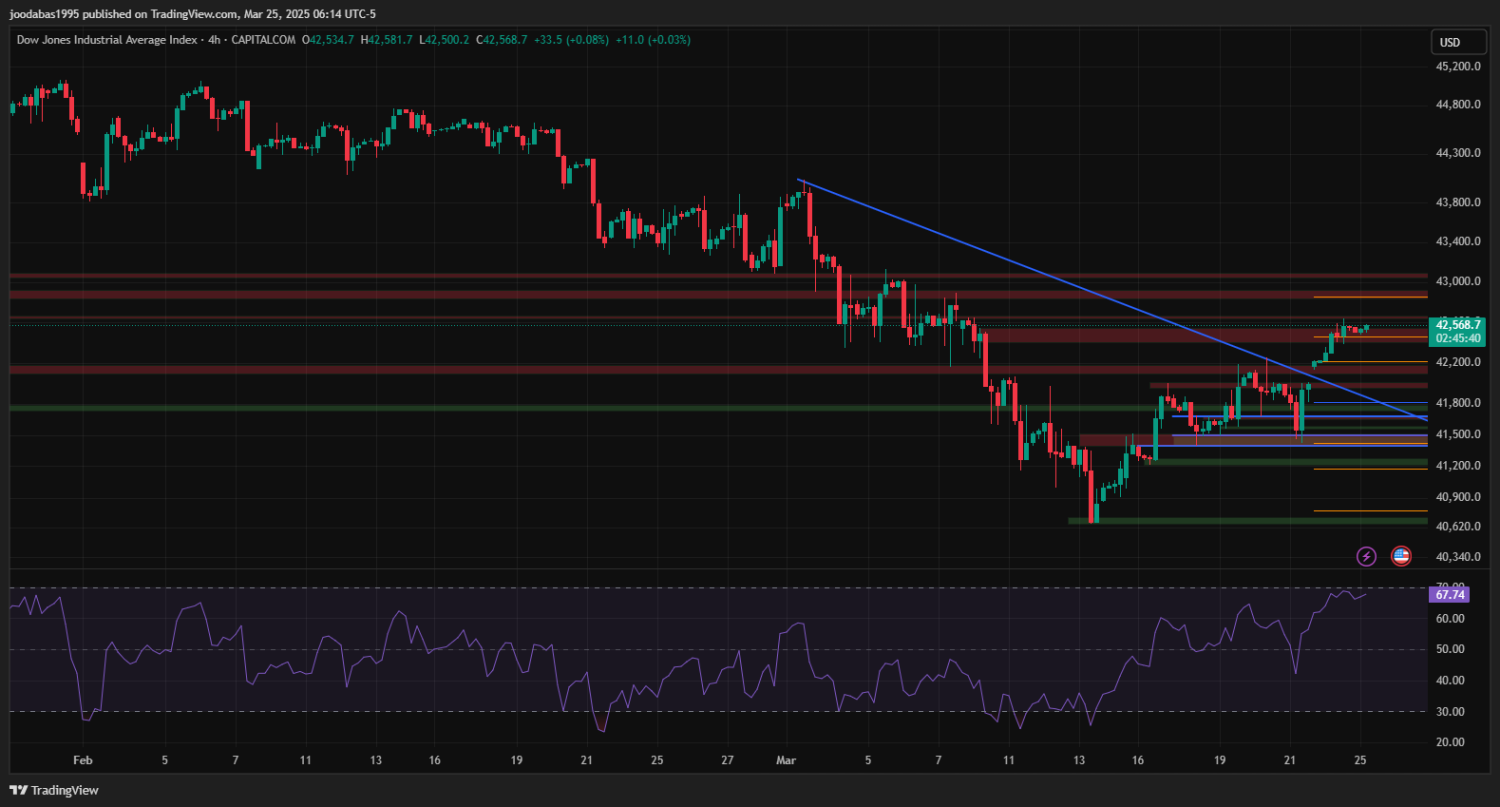Click the US flag economic event icon
1500x807 pixels.
point(1400,556)
